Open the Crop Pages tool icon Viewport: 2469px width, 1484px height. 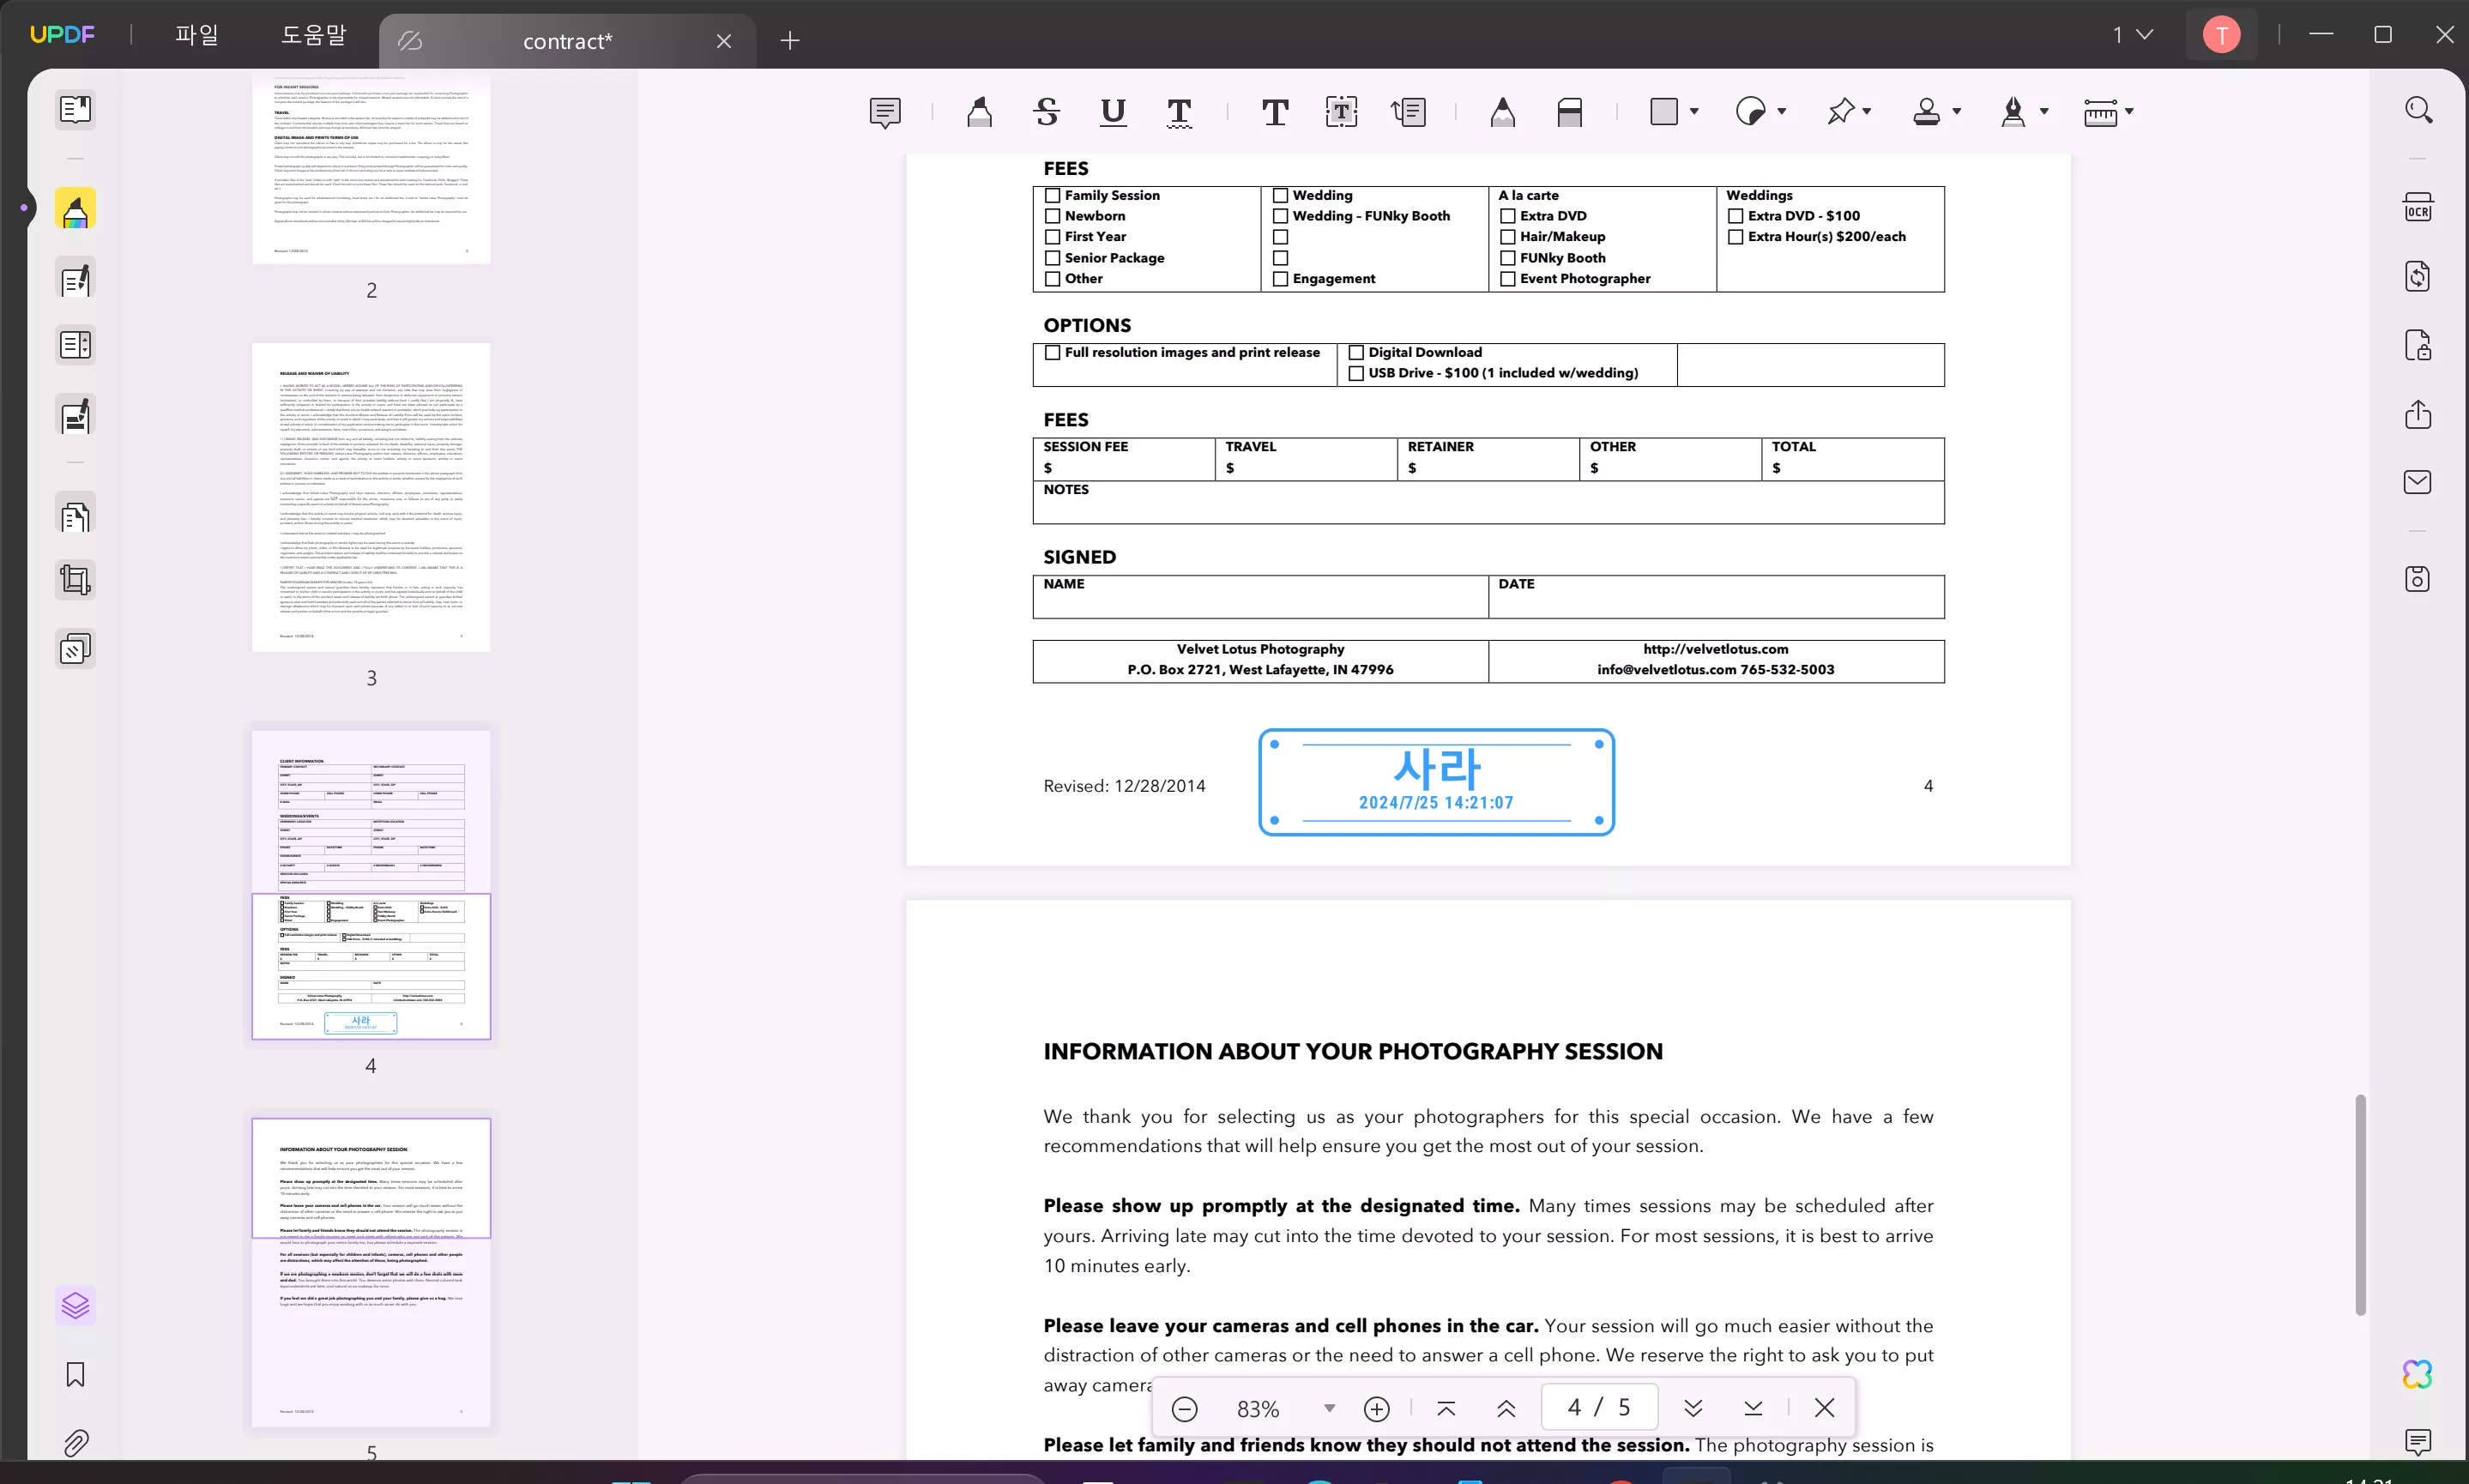click(x=75, y=580)
